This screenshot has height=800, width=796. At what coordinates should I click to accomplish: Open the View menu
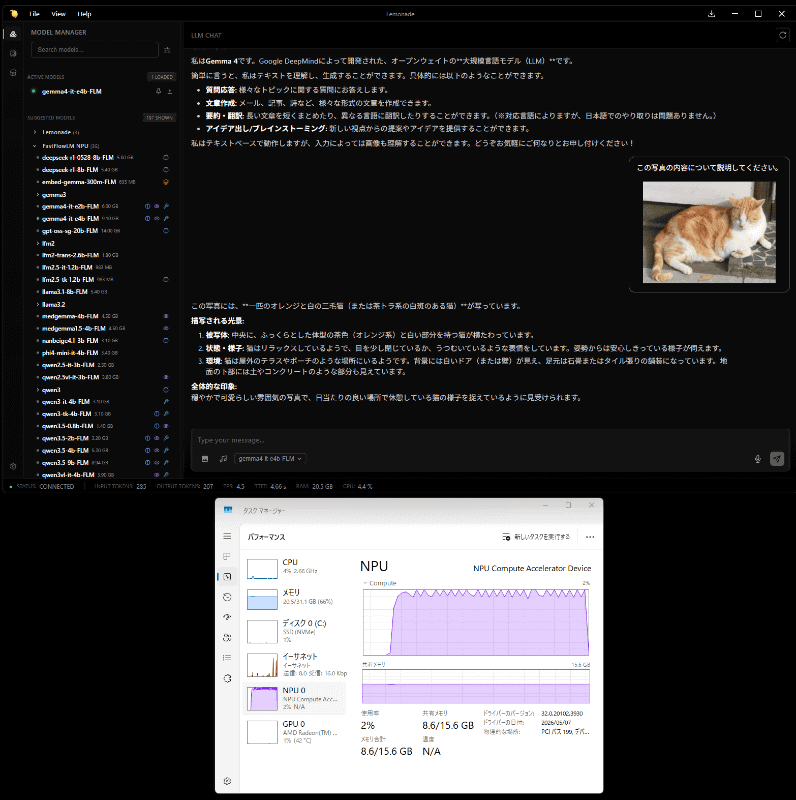58,14
